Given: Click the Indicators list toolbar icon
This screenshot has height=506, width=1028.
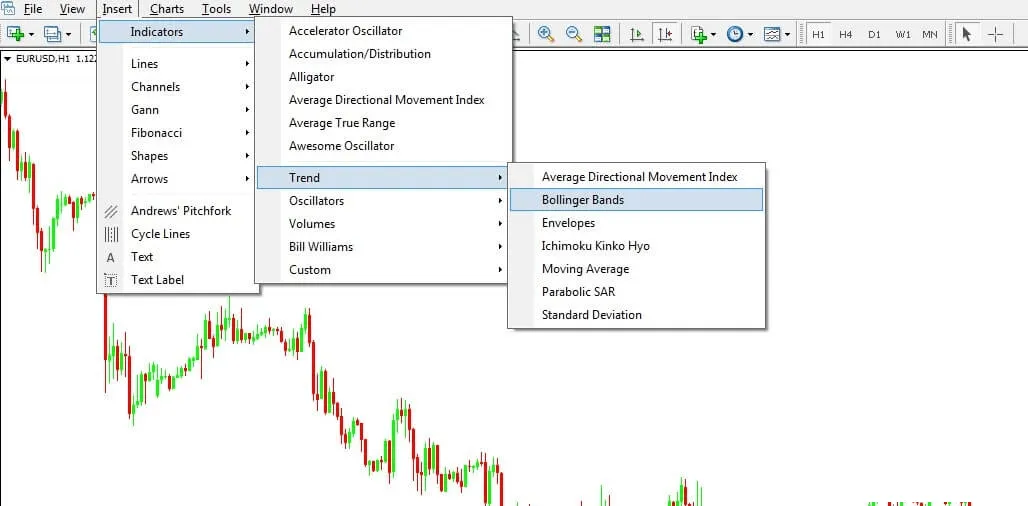Looking at the screenshot, I should [x=699, y=34].
